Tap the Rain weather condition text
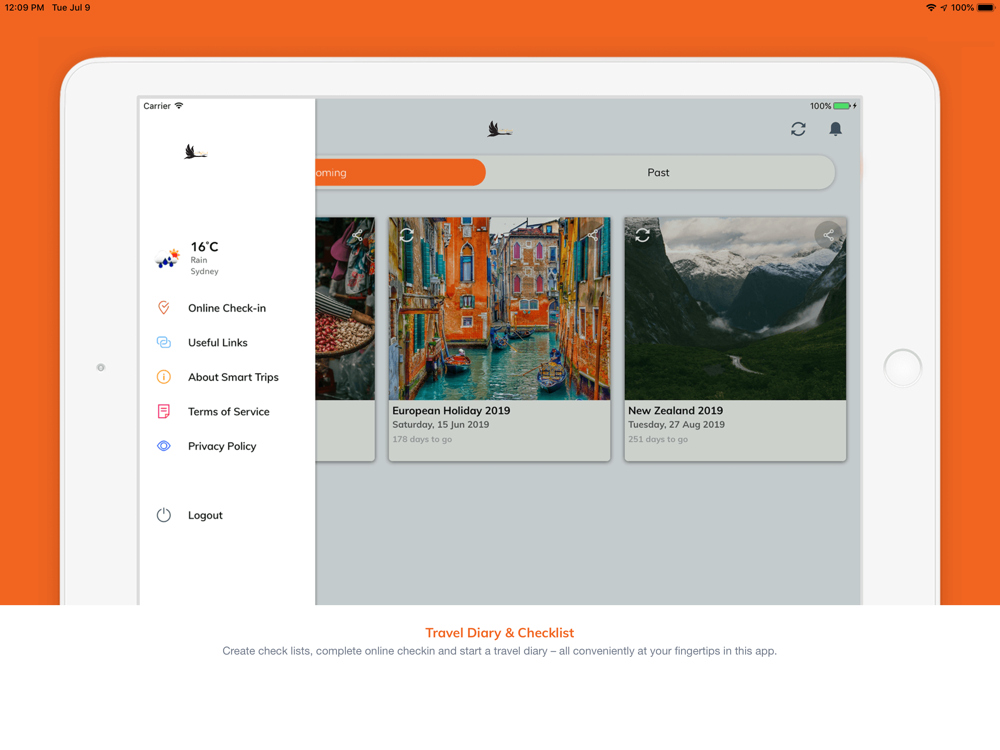Image resolution: width=1000 pixels, height=750 pixels. tap(198, 260)
